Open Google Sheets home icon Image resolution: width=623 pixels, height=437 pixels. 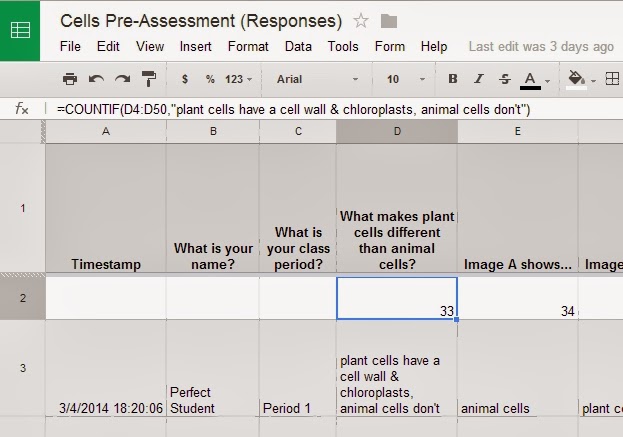coord(20,31)
